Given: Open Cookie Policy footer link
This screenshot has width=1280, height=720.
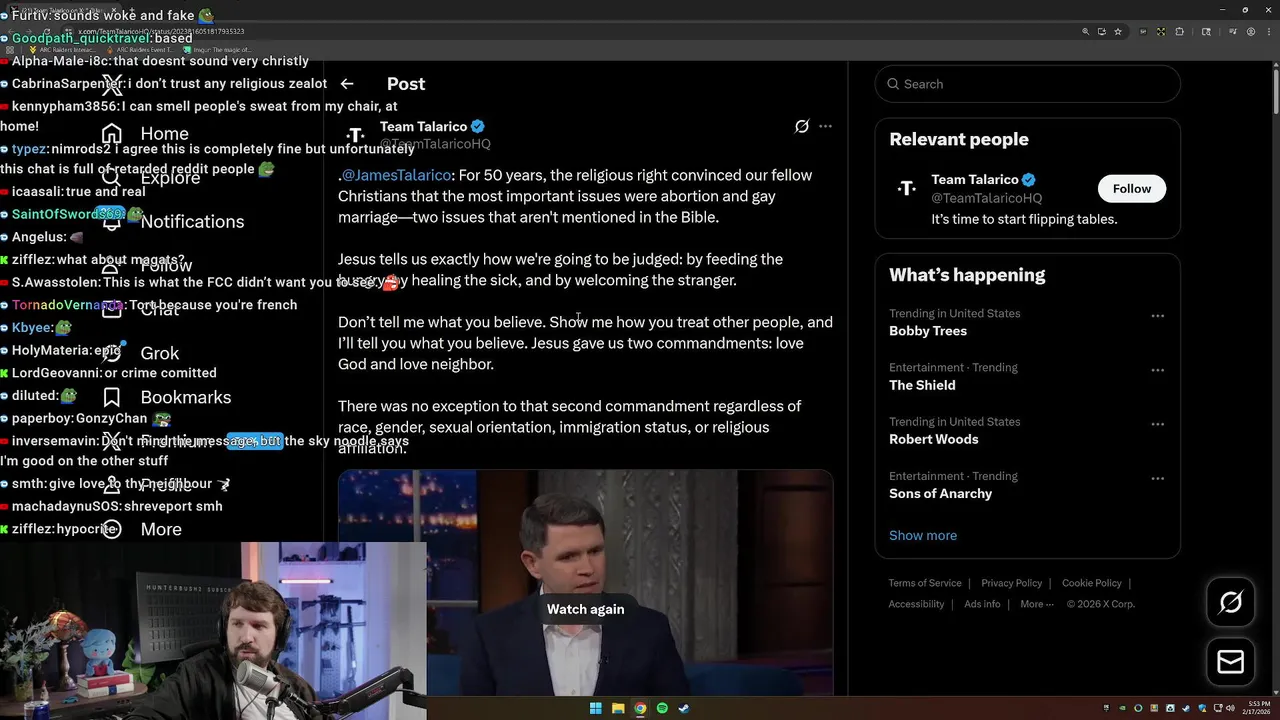Looking at the screenshot, I should point(1091,583).
